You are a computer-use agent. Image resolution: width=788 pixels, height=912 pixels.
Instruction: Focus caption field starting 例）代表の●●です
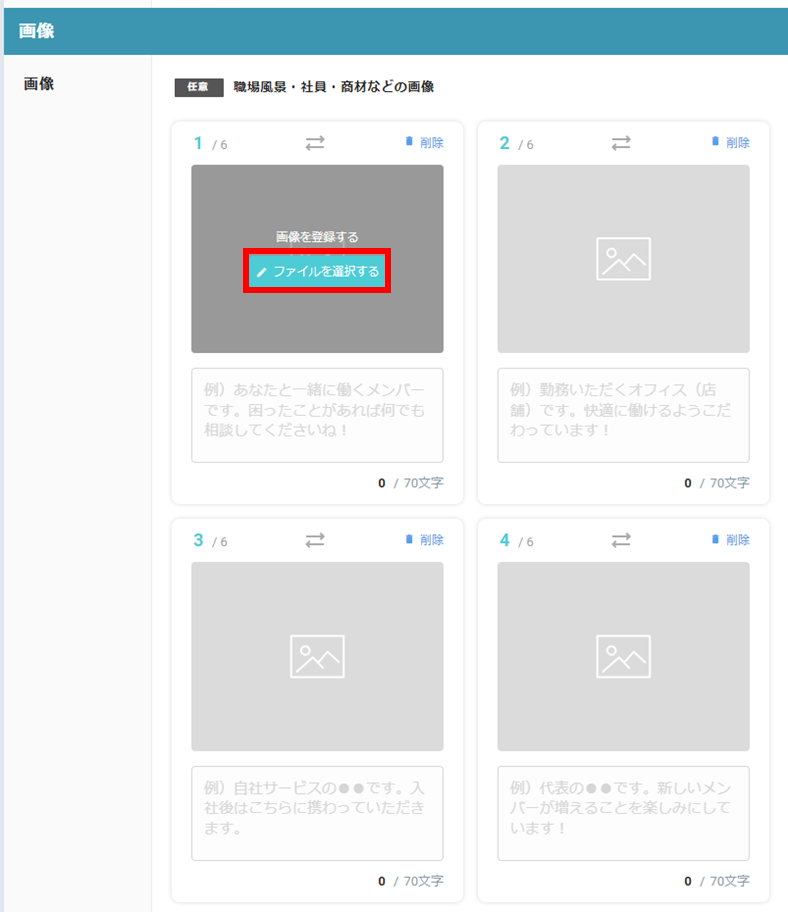[623, 813]
